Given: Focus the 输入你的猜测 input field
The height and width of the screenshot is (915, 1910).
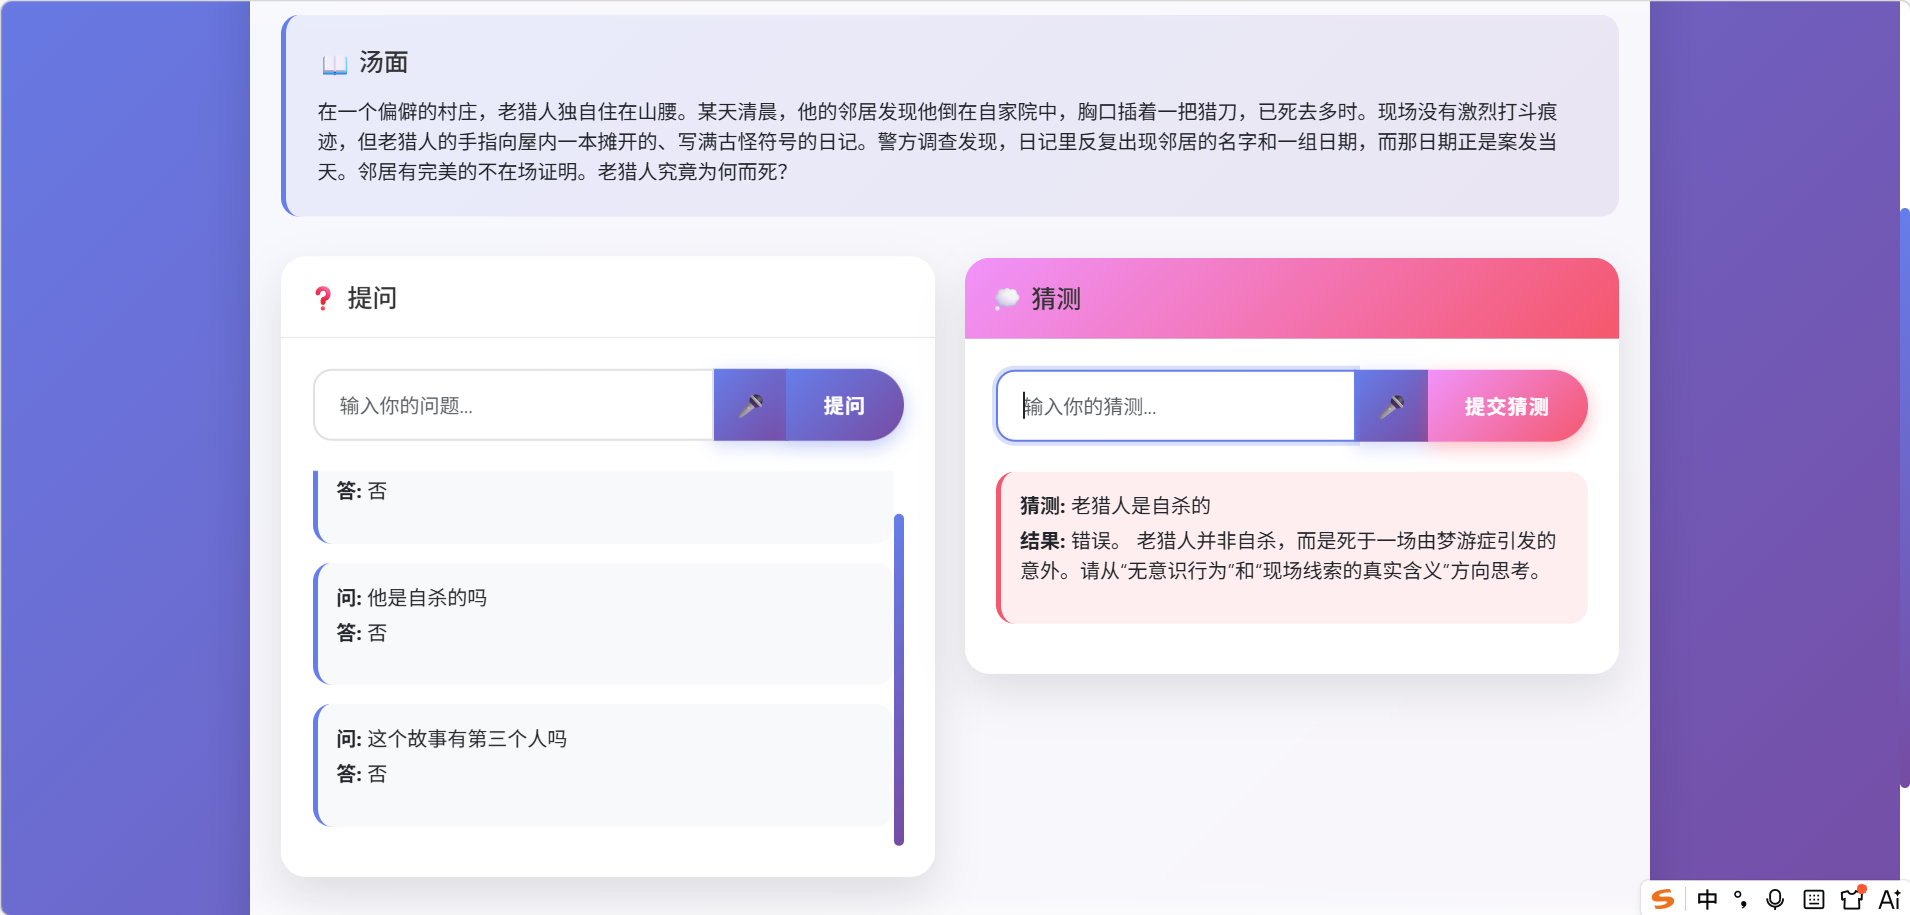Looking at the screenshot, I should coord(1176,406).
